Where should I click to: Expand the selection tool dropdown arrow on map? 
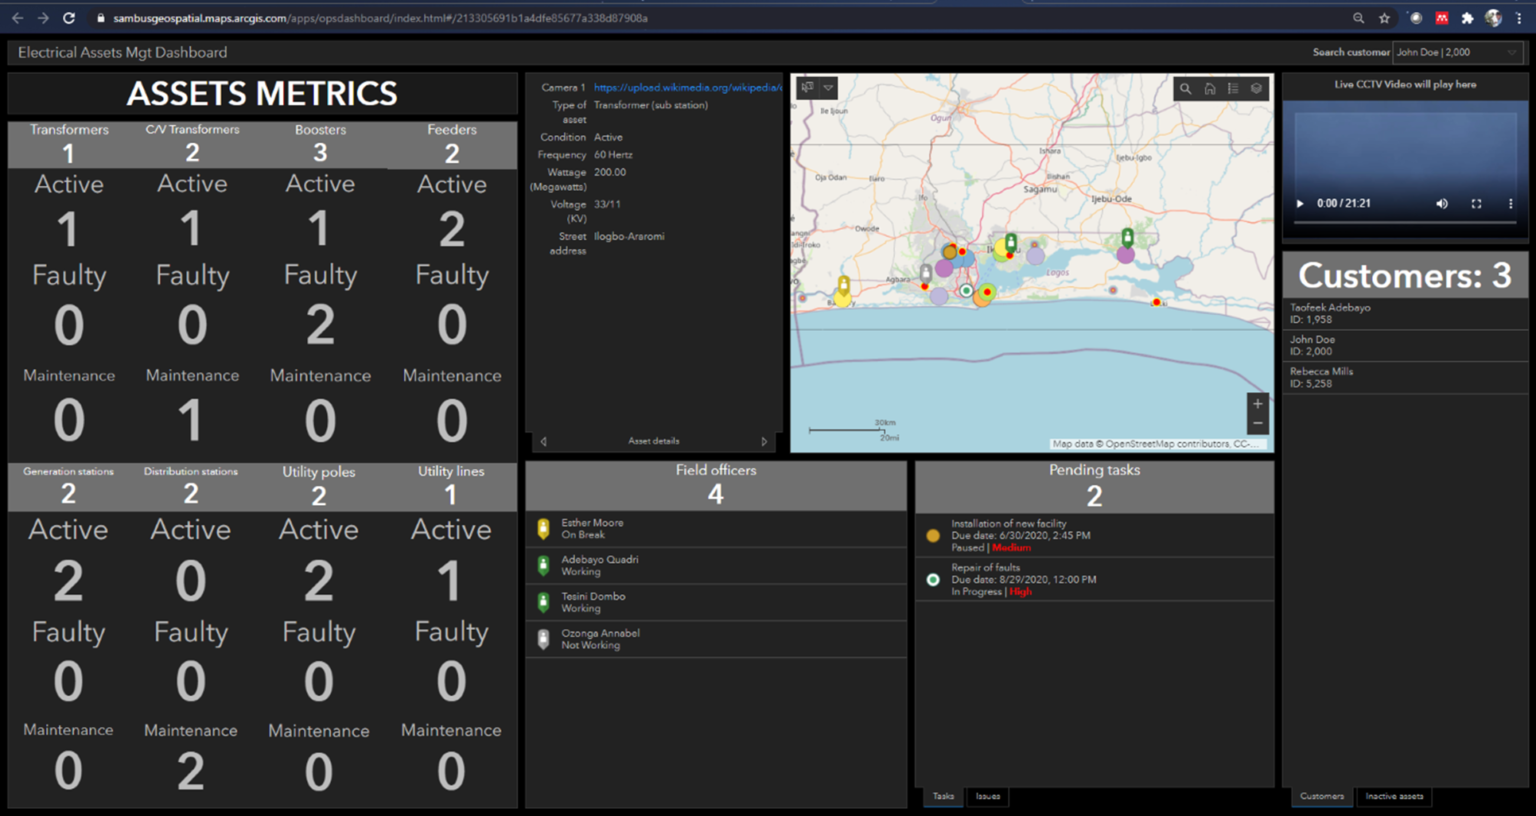(x=827, y=87)
